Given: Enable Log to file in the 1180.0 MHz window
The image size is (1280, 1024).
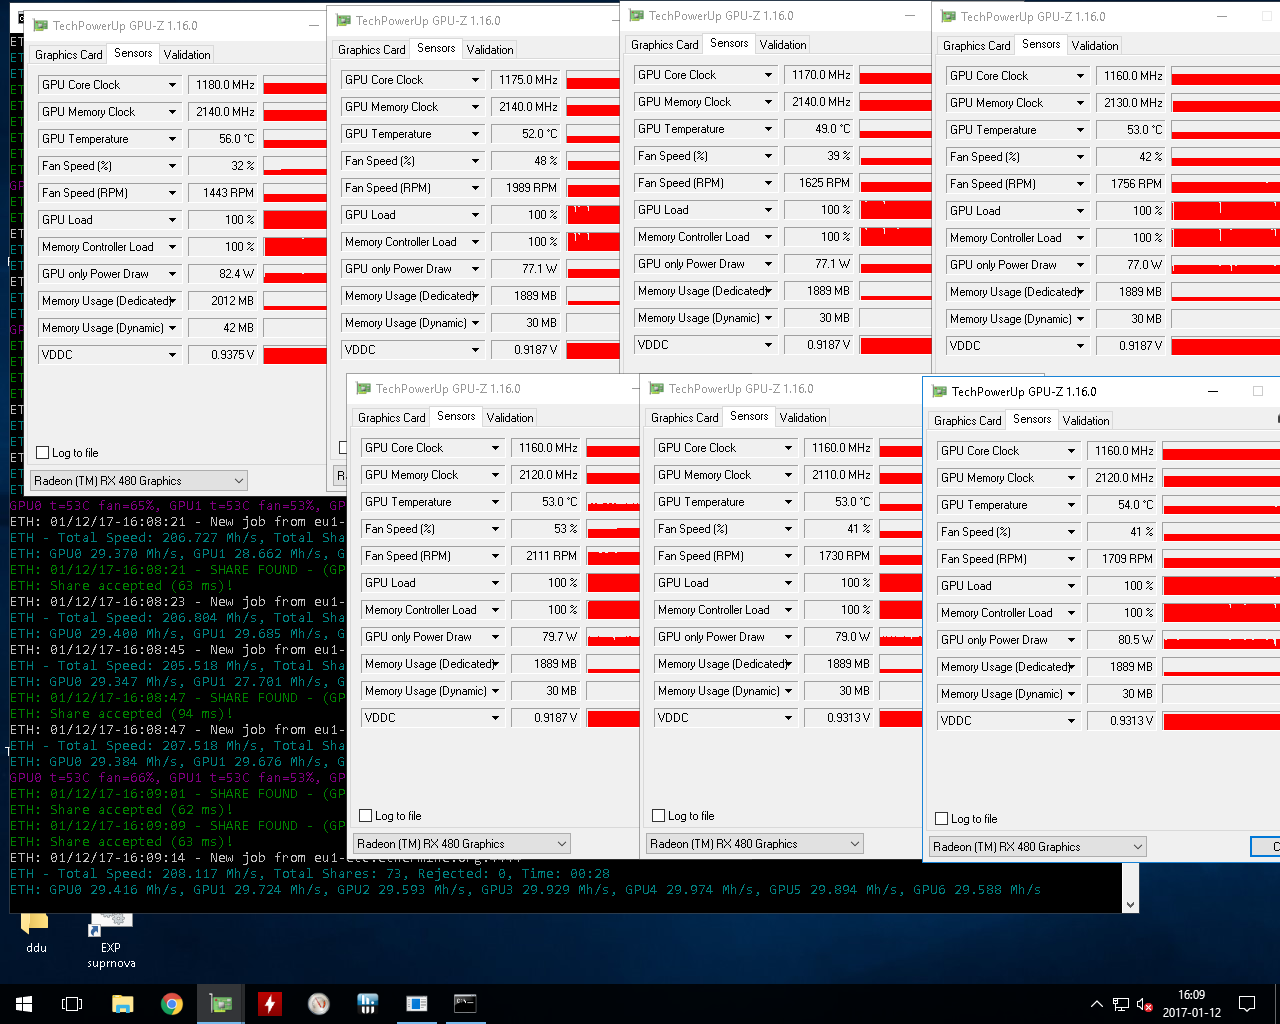Looking at the screenshot, I should coord(43,453).
